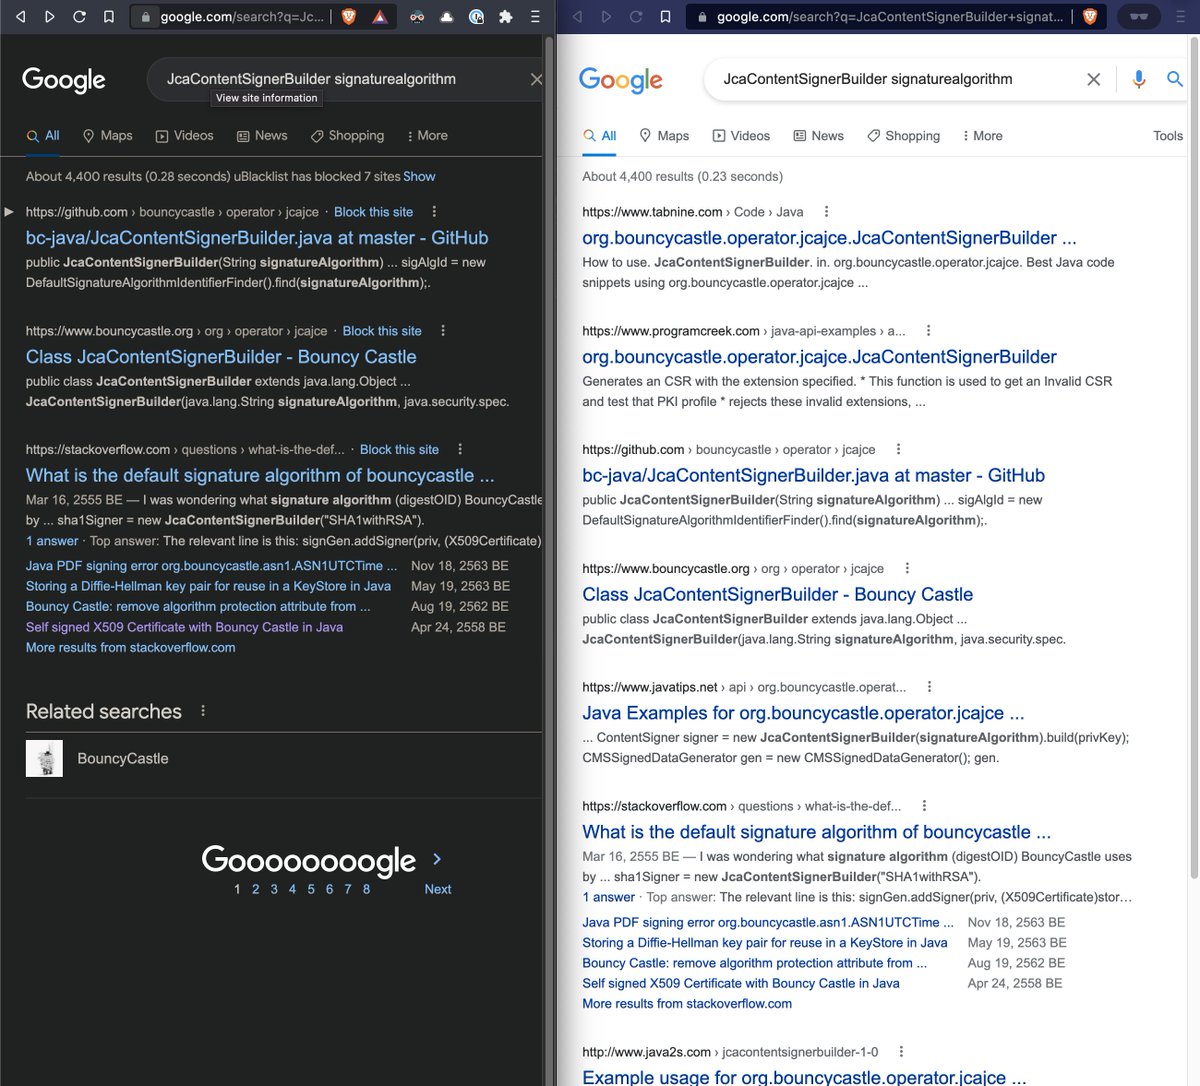The width and height of the screenshot is (1200, 1086).
Task: Go forward in right browser window
Action: click(606, 16)
